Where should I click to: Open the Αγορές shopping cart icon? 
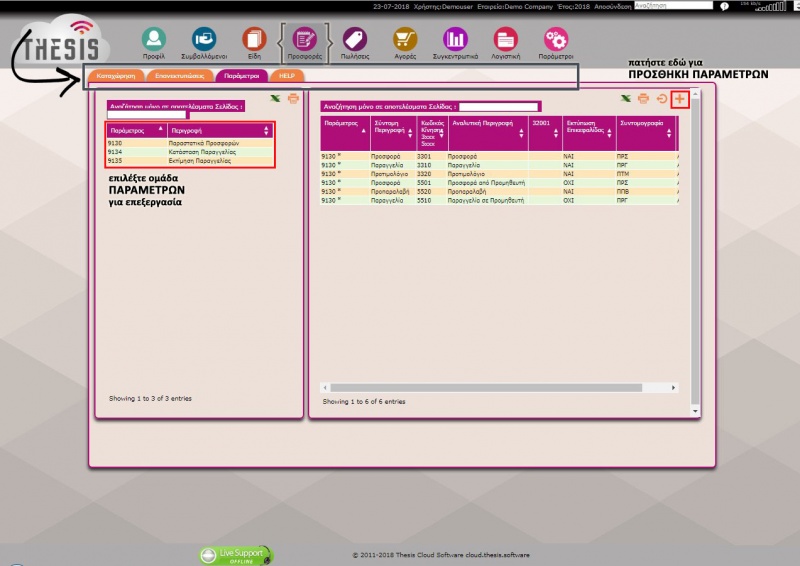(x=405, y=40)
